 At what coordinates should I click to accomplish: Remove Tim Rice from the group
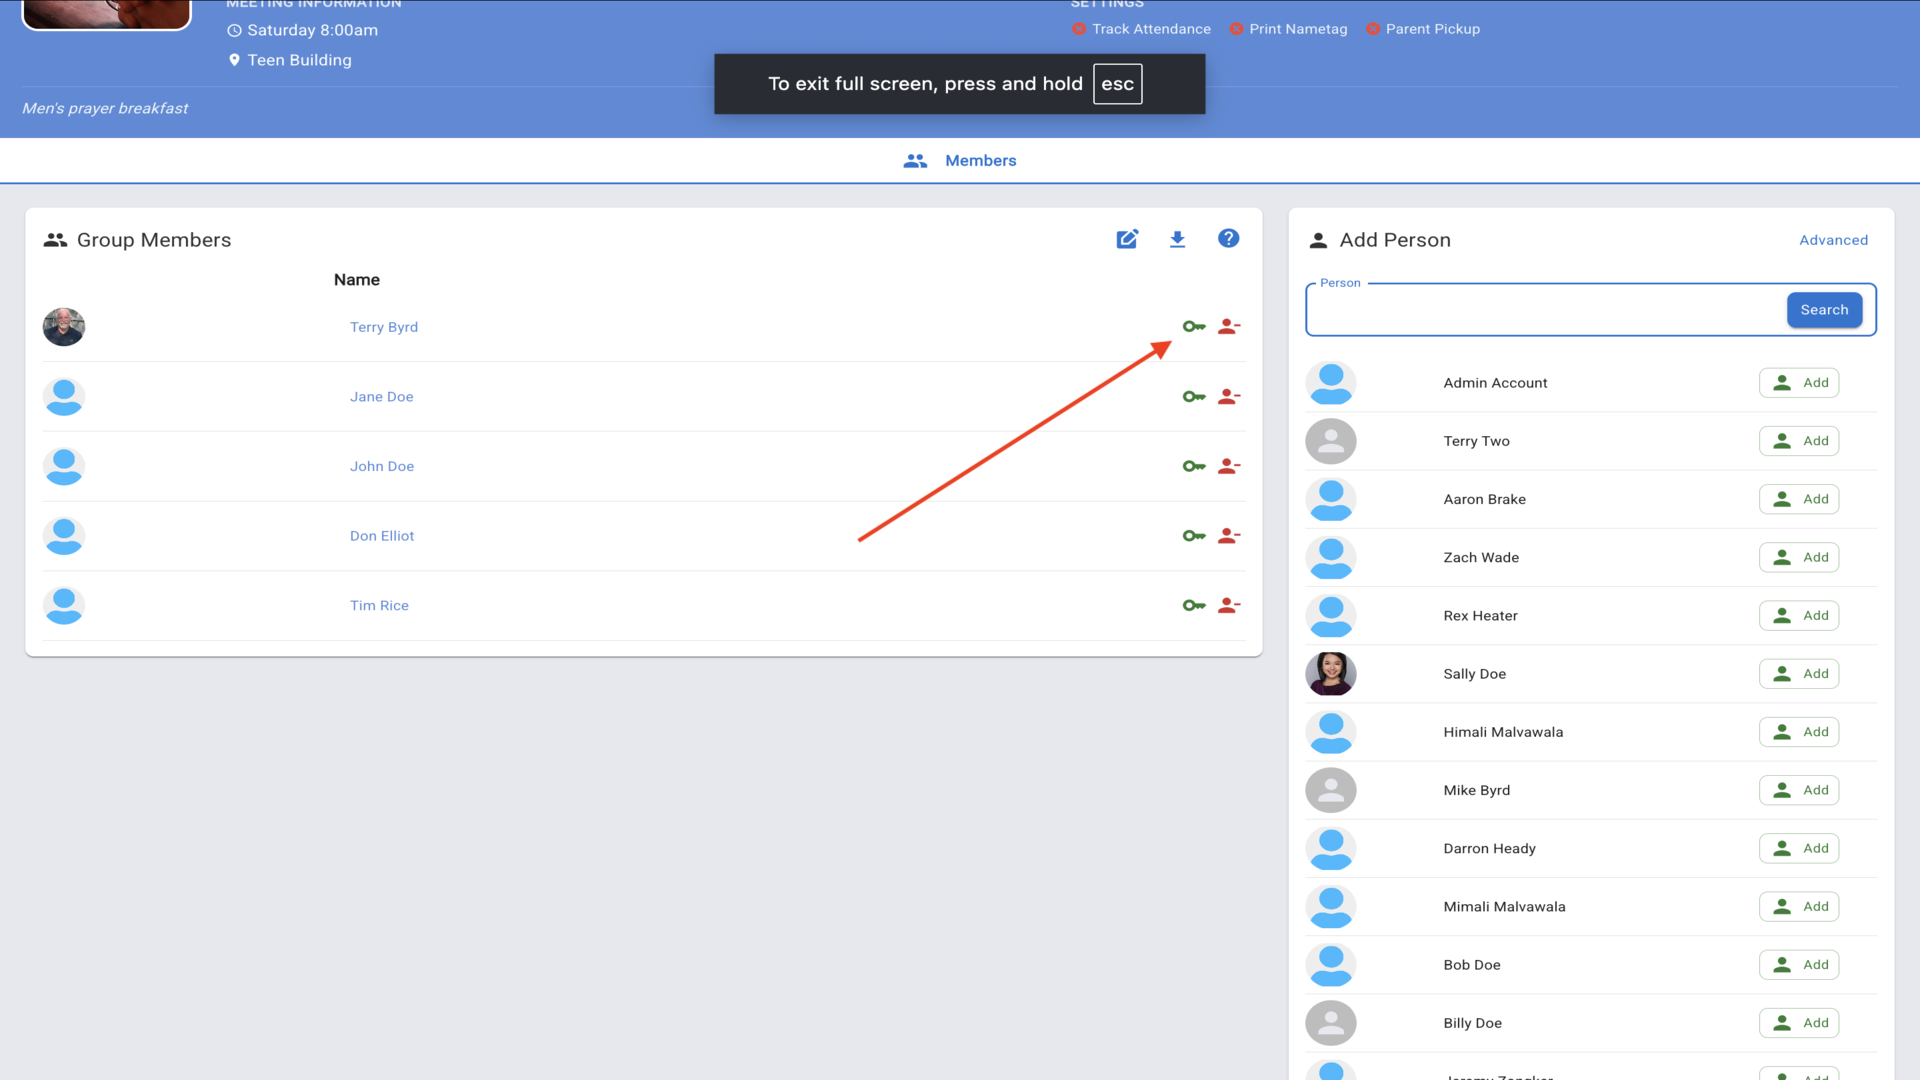pos(1229,606)
